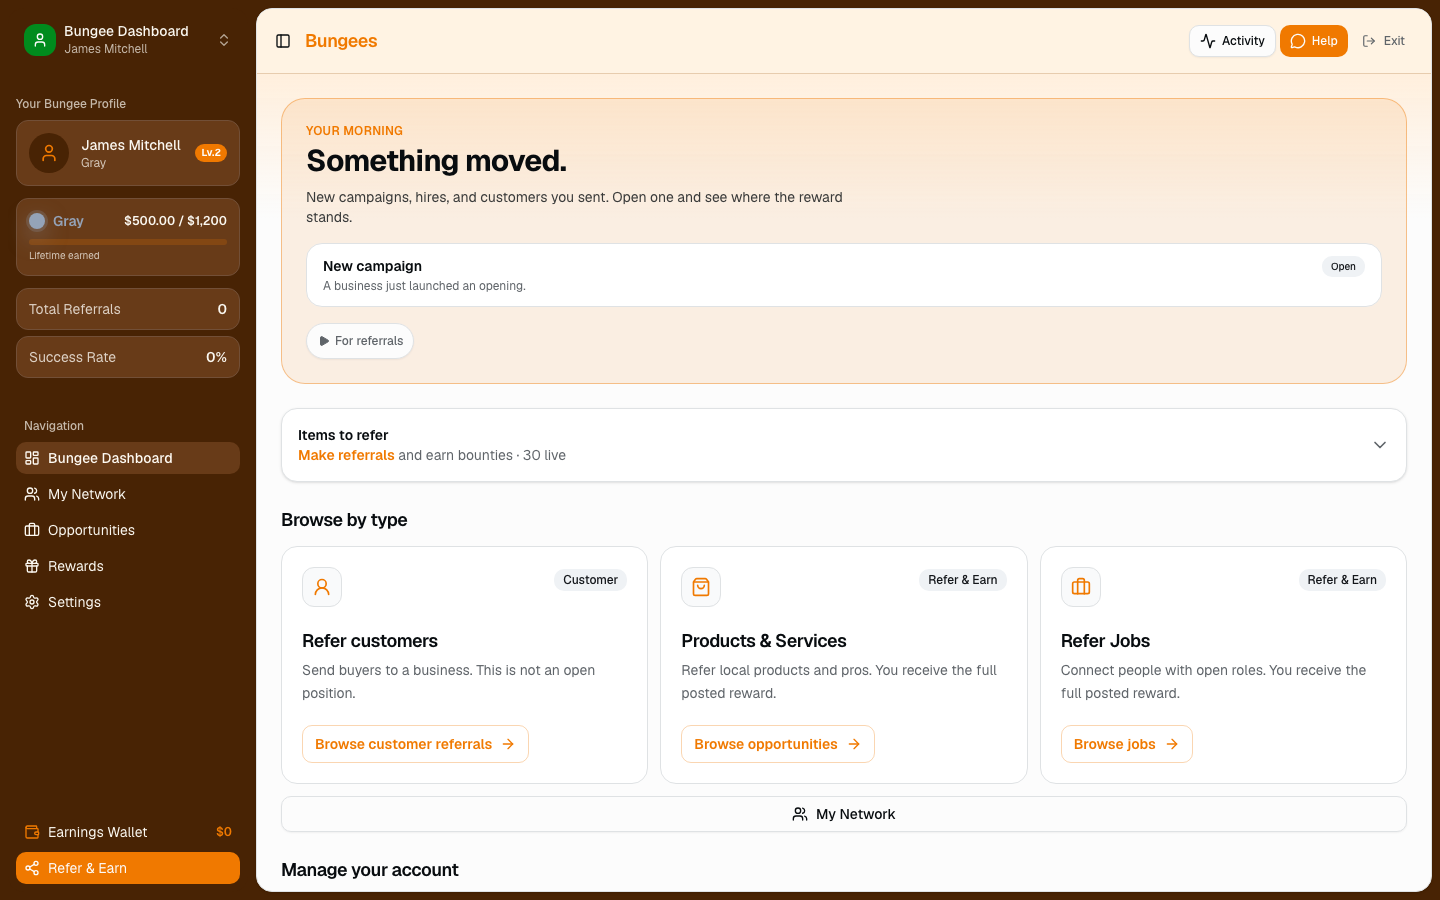Click the Lv.2 level badge
This screenshot has height=900, width=1440.
point(211,153)
